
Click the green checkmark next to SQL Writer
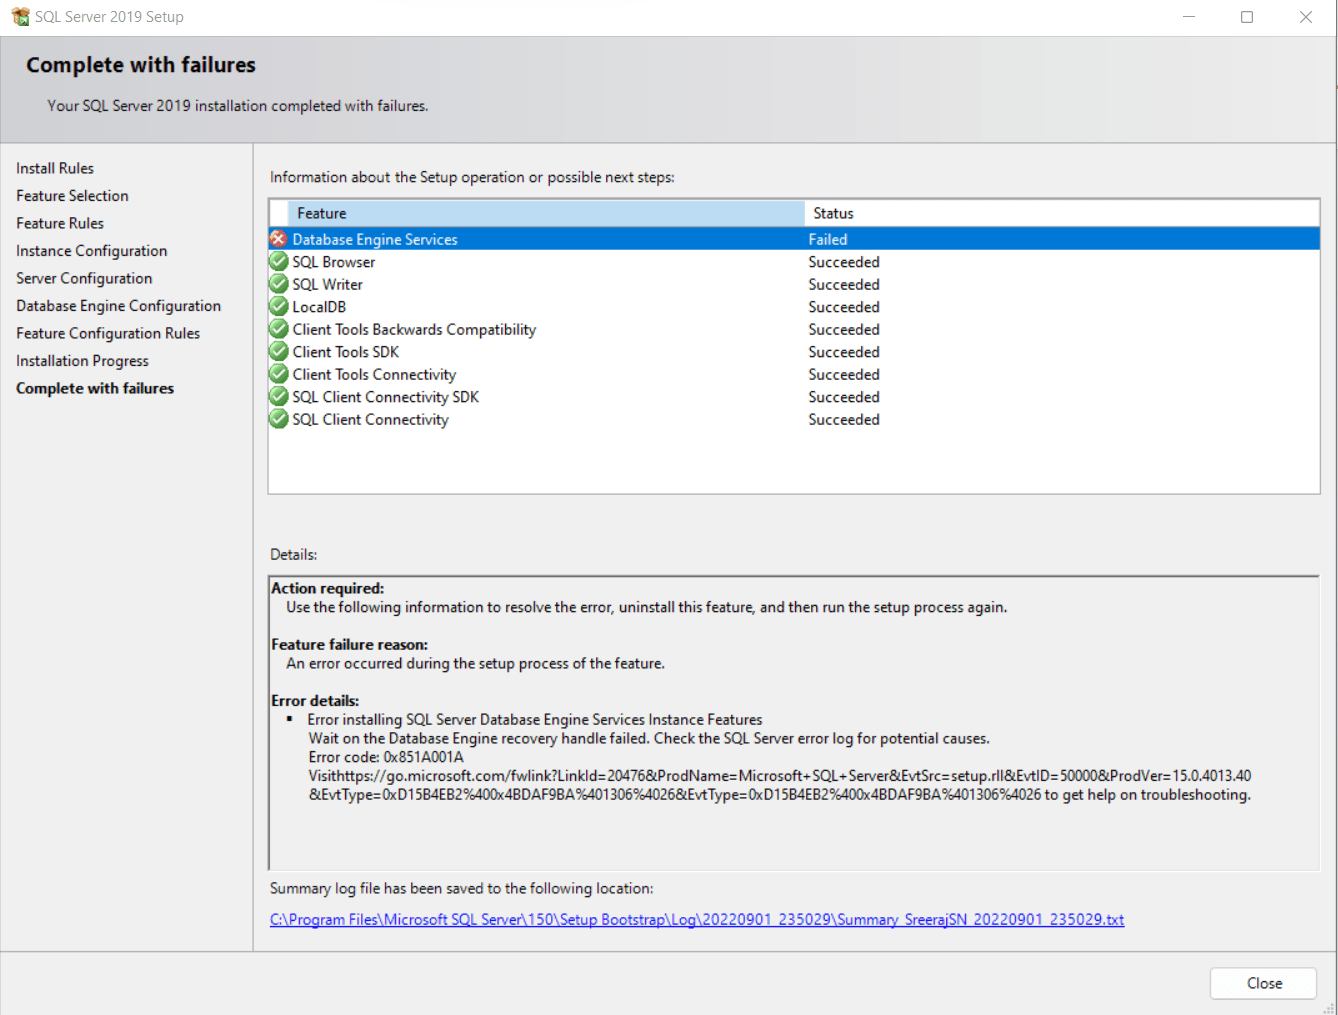tap(278, 283)
